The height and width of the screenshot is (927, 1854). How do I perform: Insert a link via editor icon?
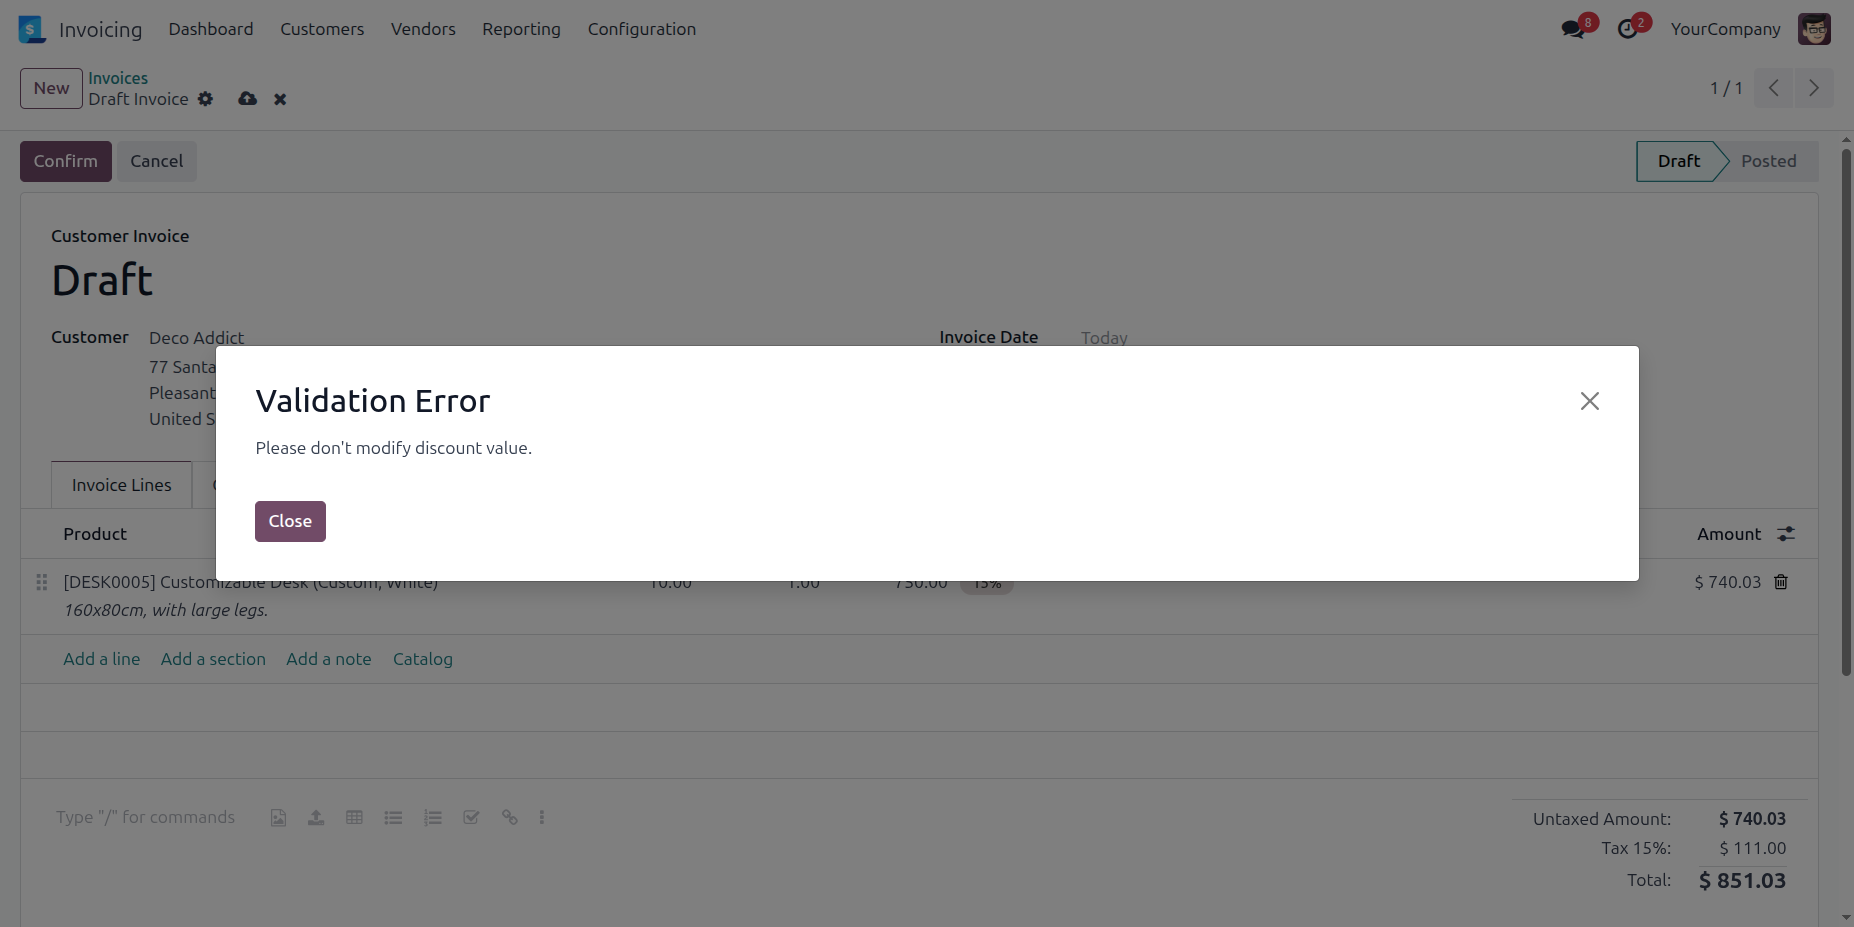pos(510,818)
